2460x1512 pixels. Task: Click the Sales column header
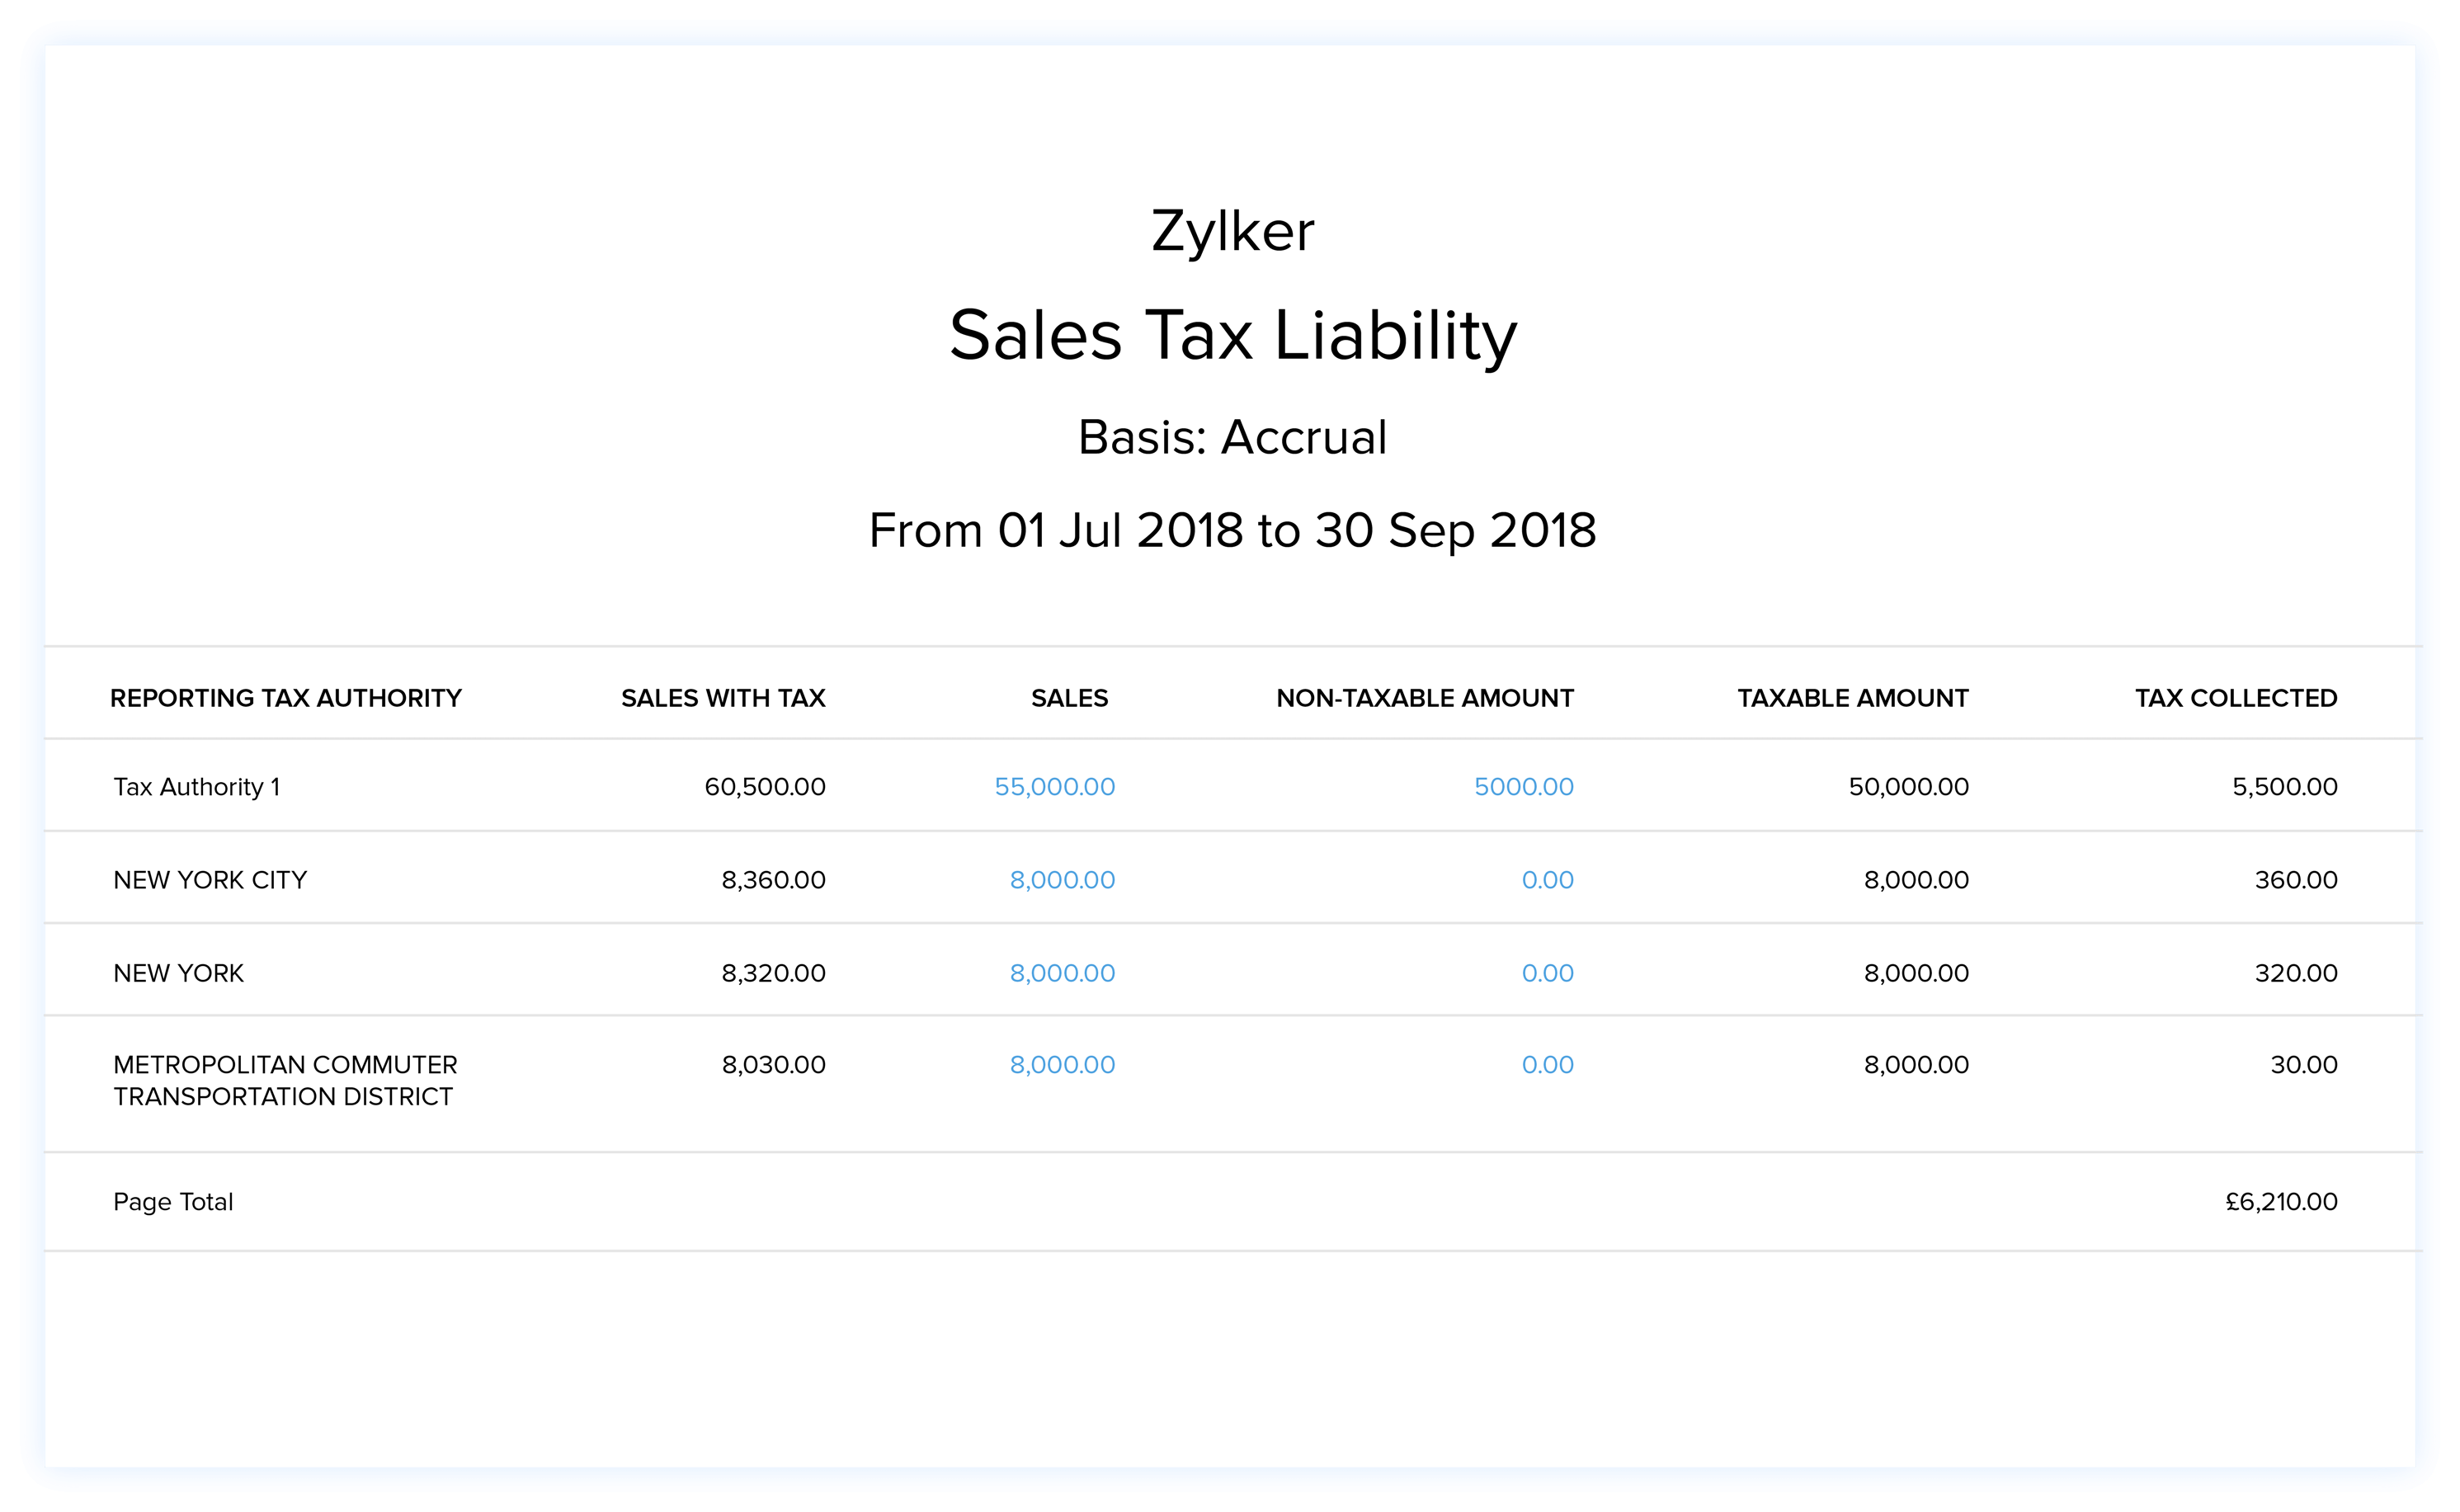[x=1069, y=698]
